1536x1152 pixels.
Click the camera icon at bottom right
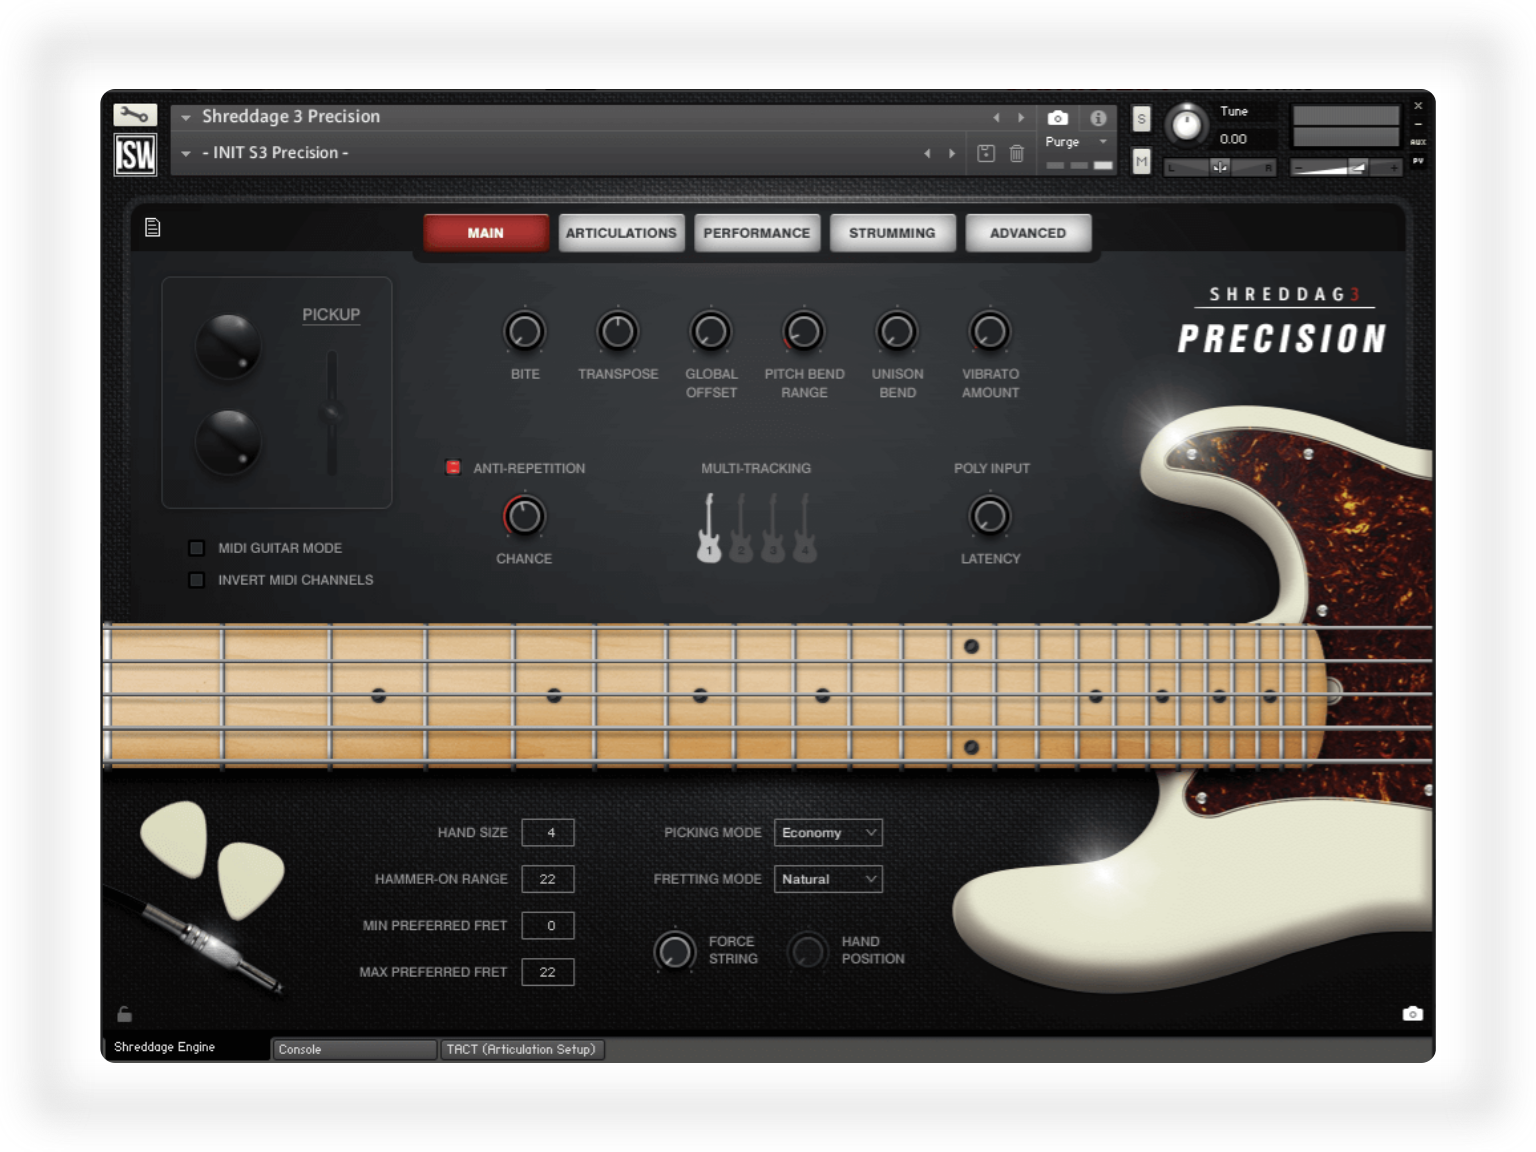[x=1412, y=1014]
